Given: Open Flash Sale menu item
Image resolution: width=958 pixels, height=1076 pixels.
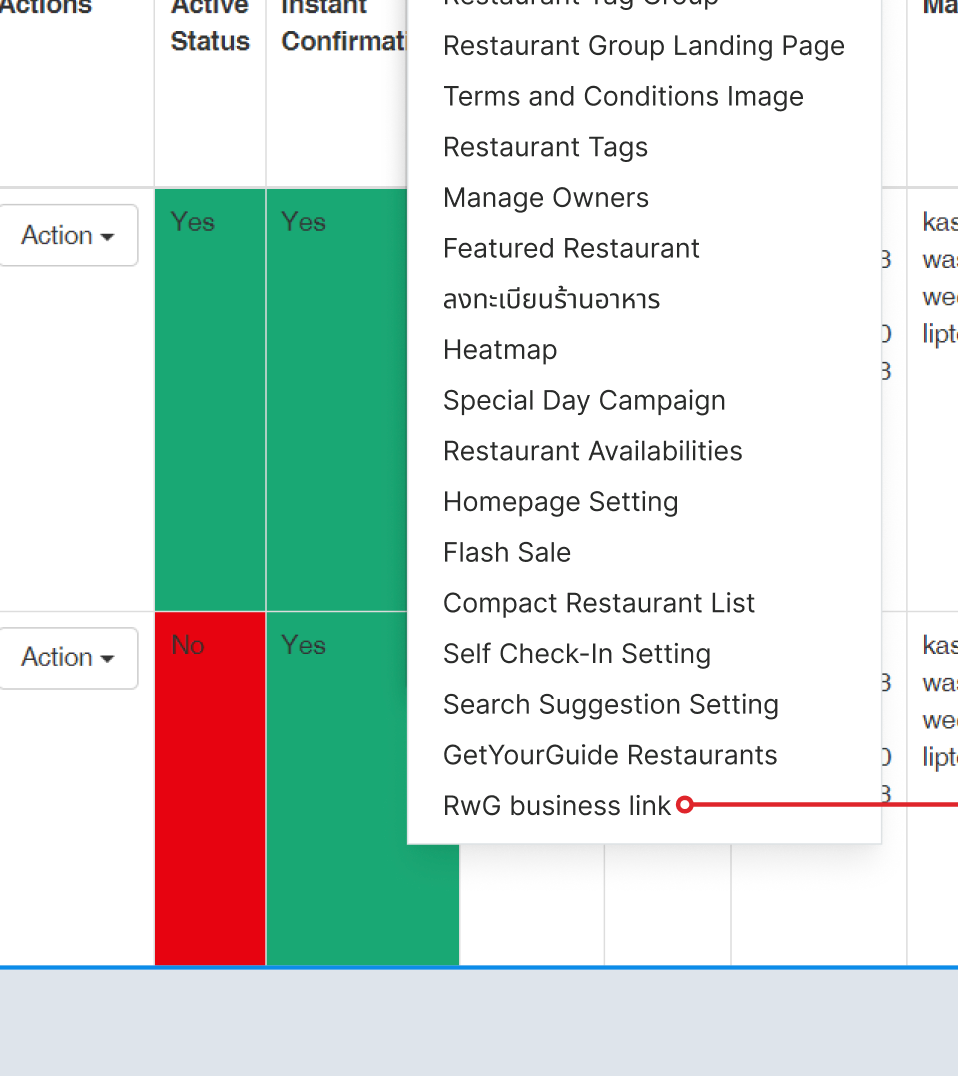Looking at the screenshot, I should (507, 553).
